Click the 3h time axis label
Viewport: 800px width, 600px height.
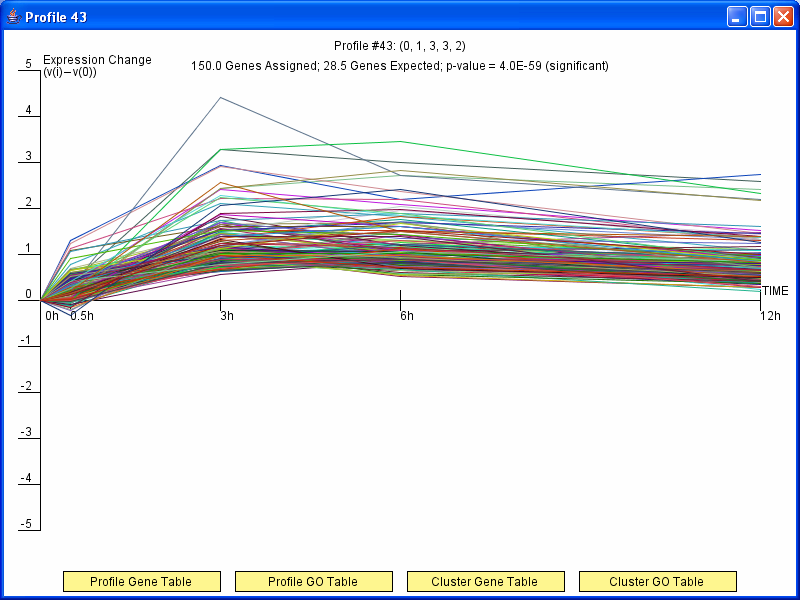tap(227, 316)
